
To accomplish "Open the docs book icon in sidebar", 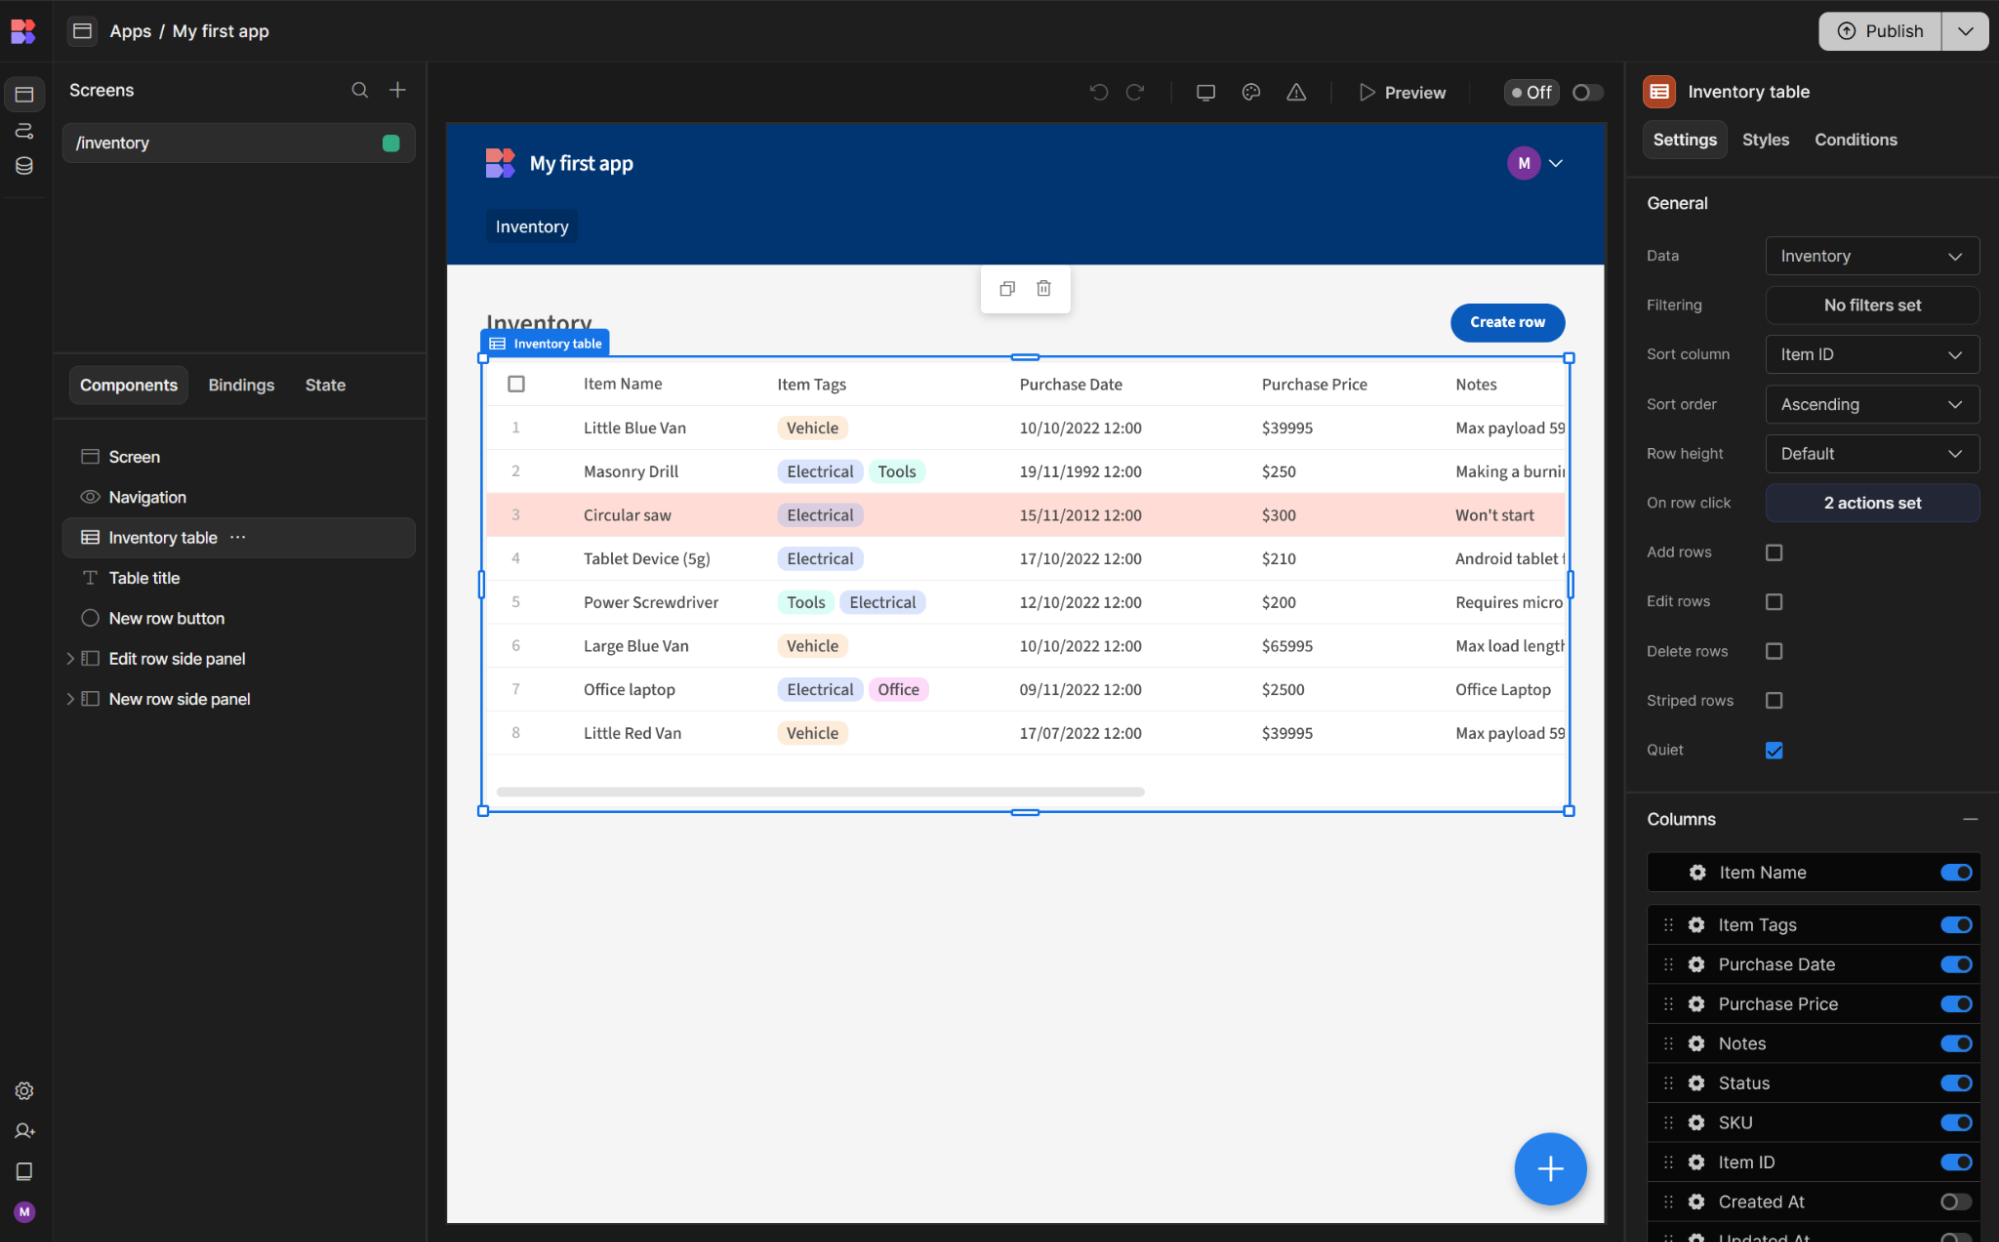I will 24,1171.
